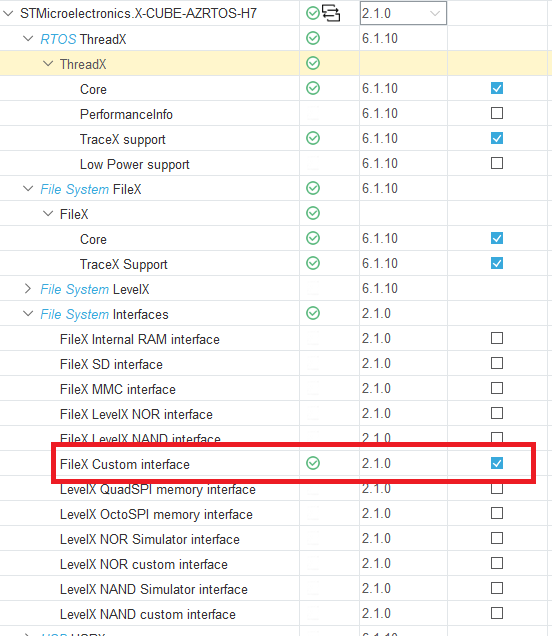
Task: Click version 6.1.10 in File System LevelX row
Action: click(x=380, y=288)
